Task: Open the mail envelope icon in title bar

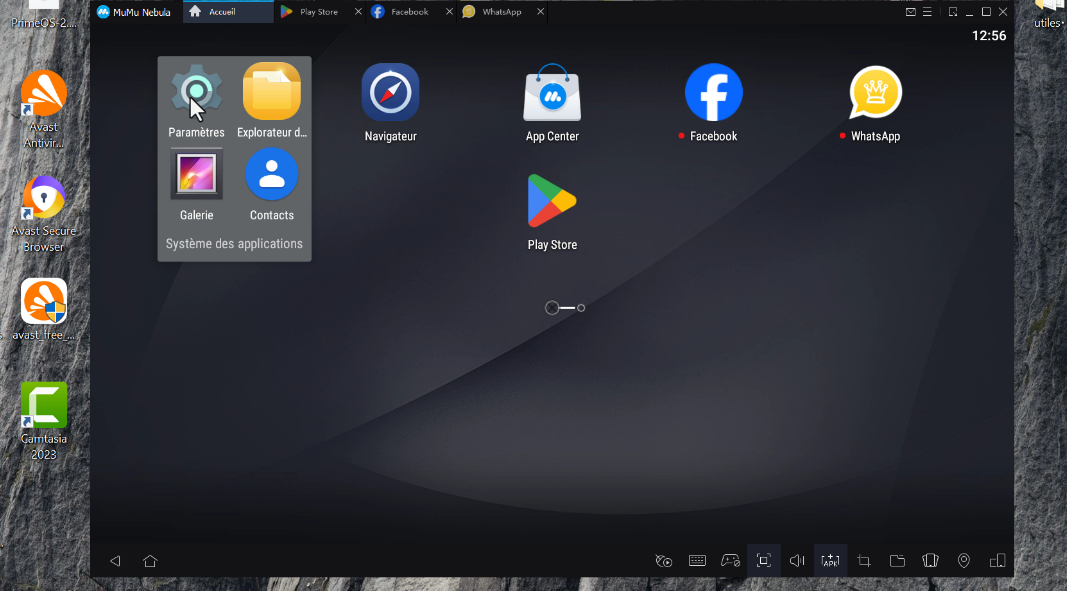Action: click(910, 12)
